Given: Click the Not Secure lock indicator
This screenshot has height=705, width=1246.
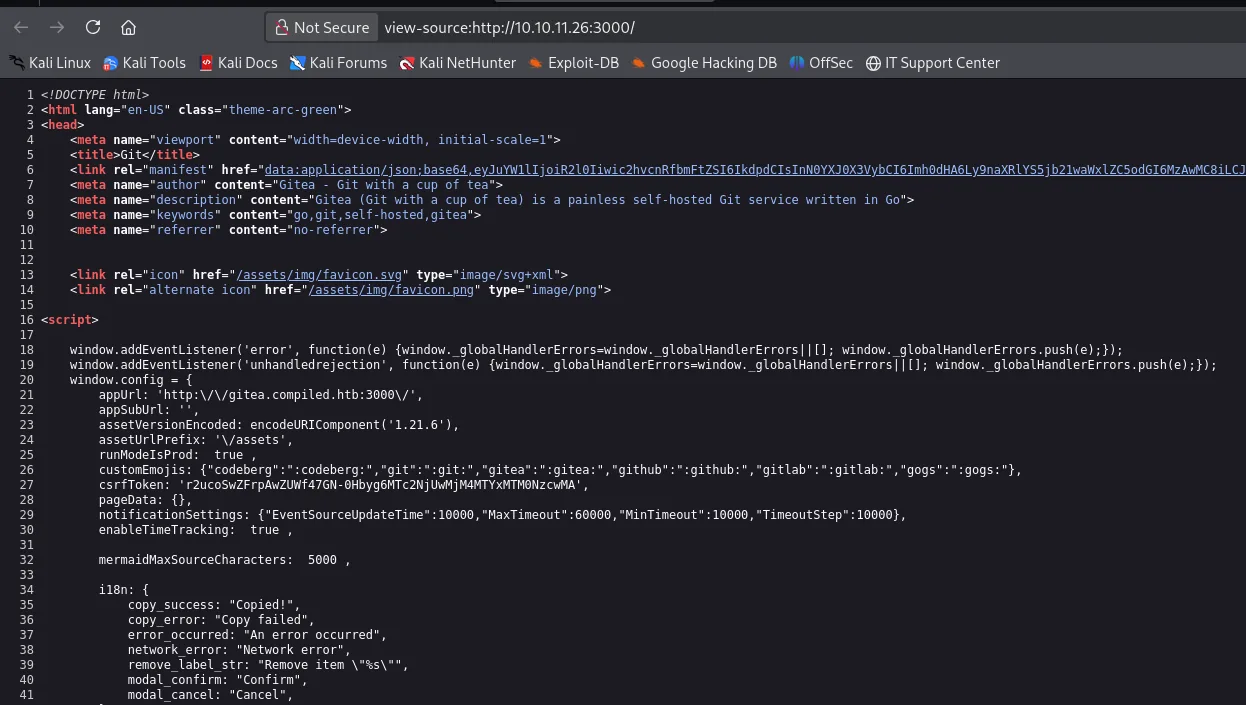Looking at the screenshot, I should coord(322,27).
